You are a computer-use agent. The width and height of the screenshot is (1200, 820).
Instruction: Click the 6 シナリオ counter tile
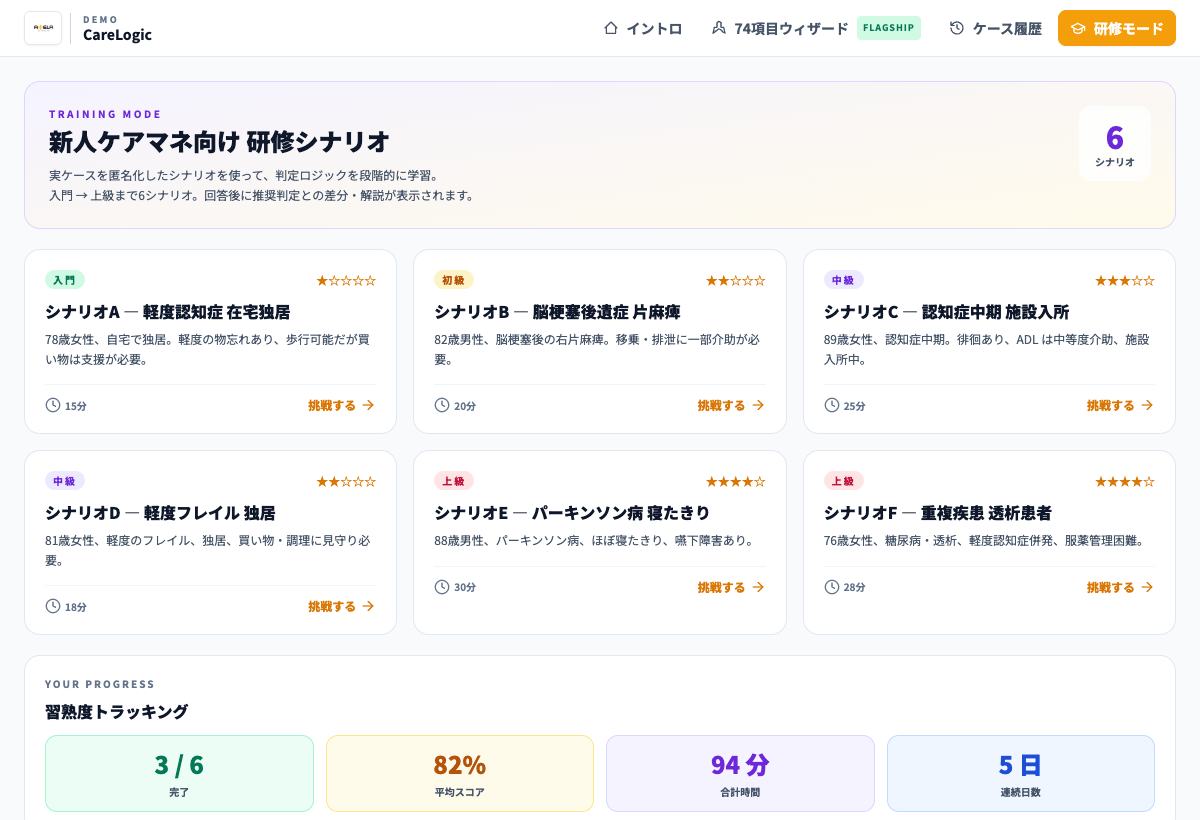(x=1115, y=144)
